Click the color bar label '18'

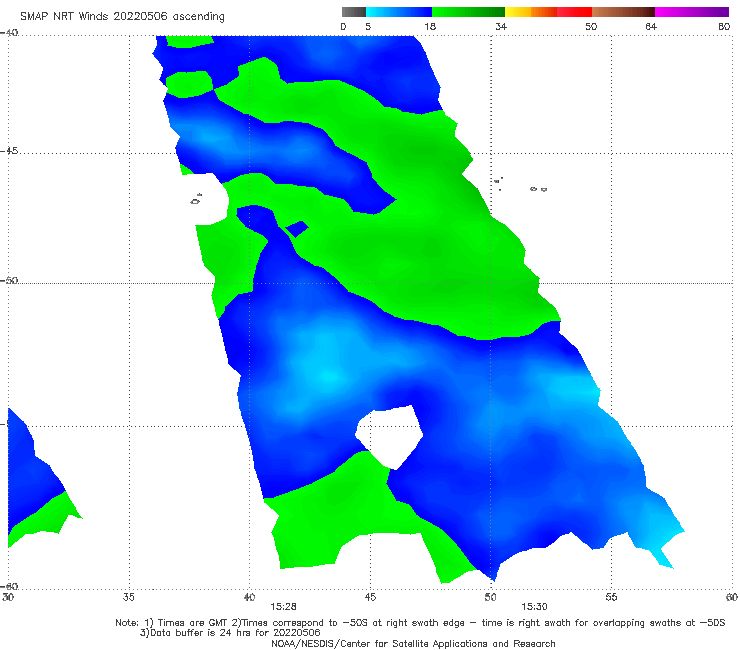point(430,26)
